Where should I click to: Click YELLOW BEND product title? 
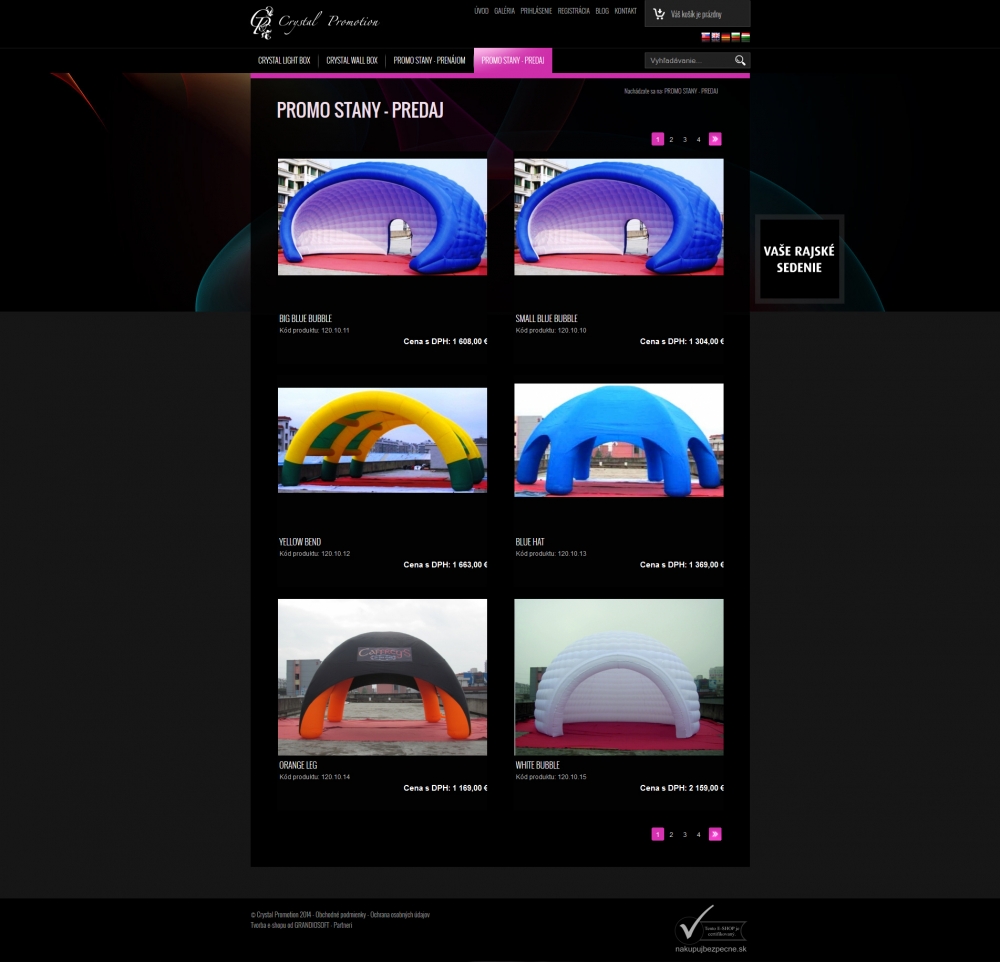[x=300, y=542]
